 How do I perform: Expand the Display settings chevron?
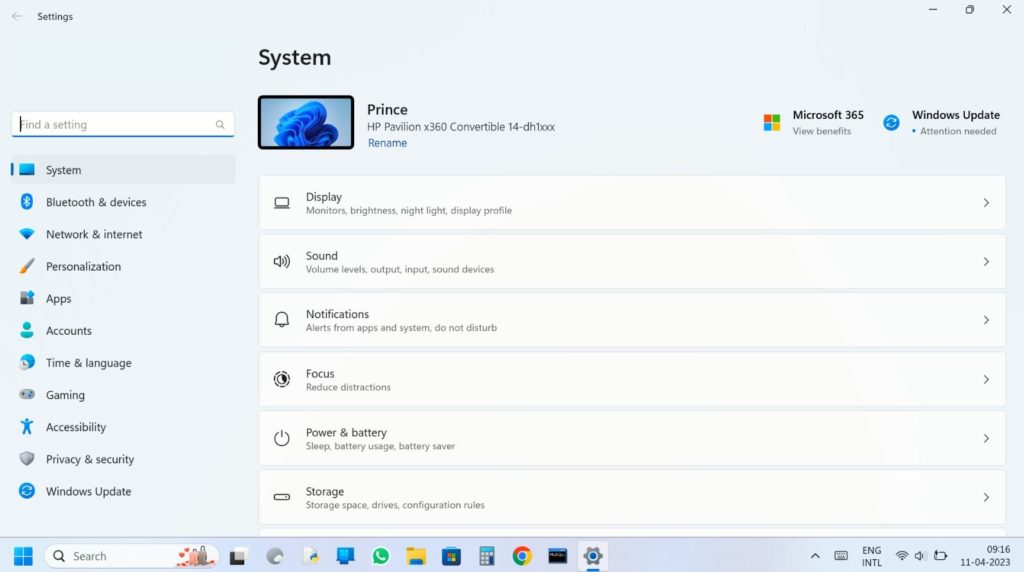[986, 203]
